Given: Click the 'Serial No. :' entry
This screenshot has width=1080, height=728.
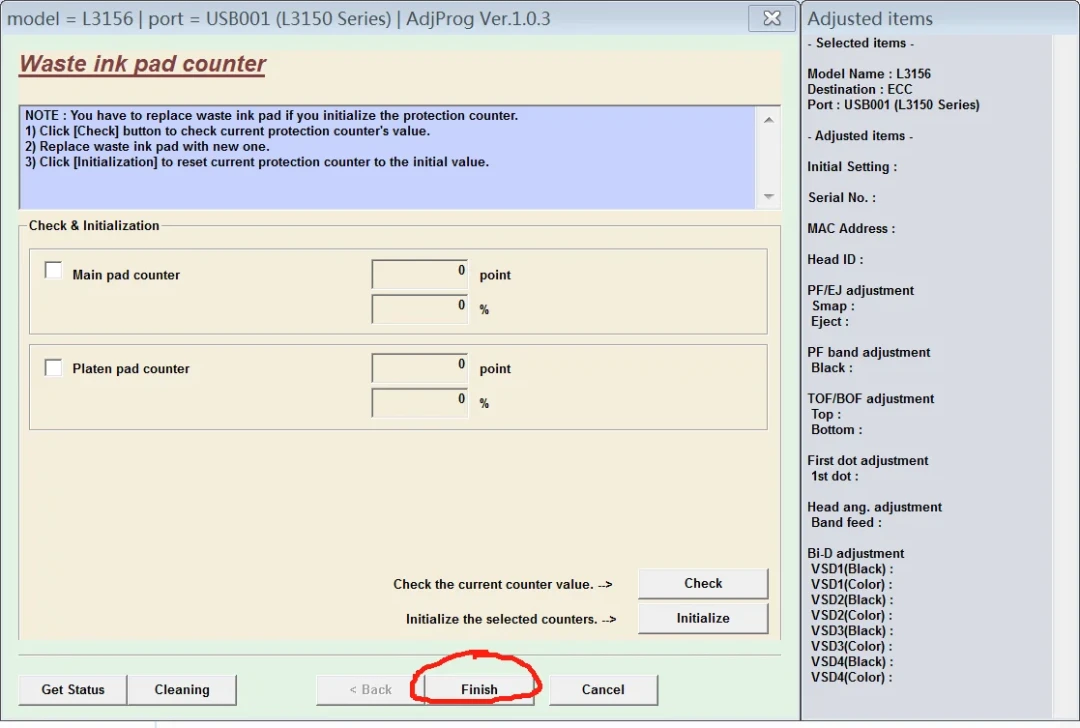Looking at the screenshot, I should click(x=842, y=198).
